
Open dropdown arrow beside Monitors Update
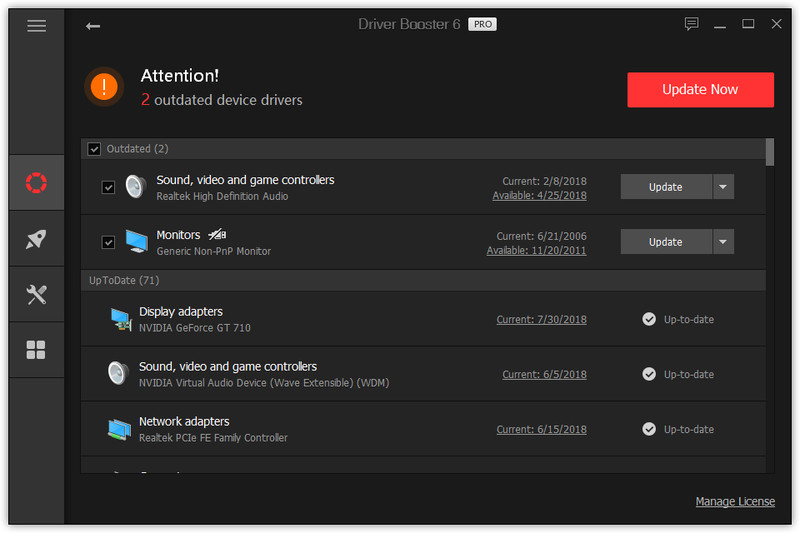point(723,242)
